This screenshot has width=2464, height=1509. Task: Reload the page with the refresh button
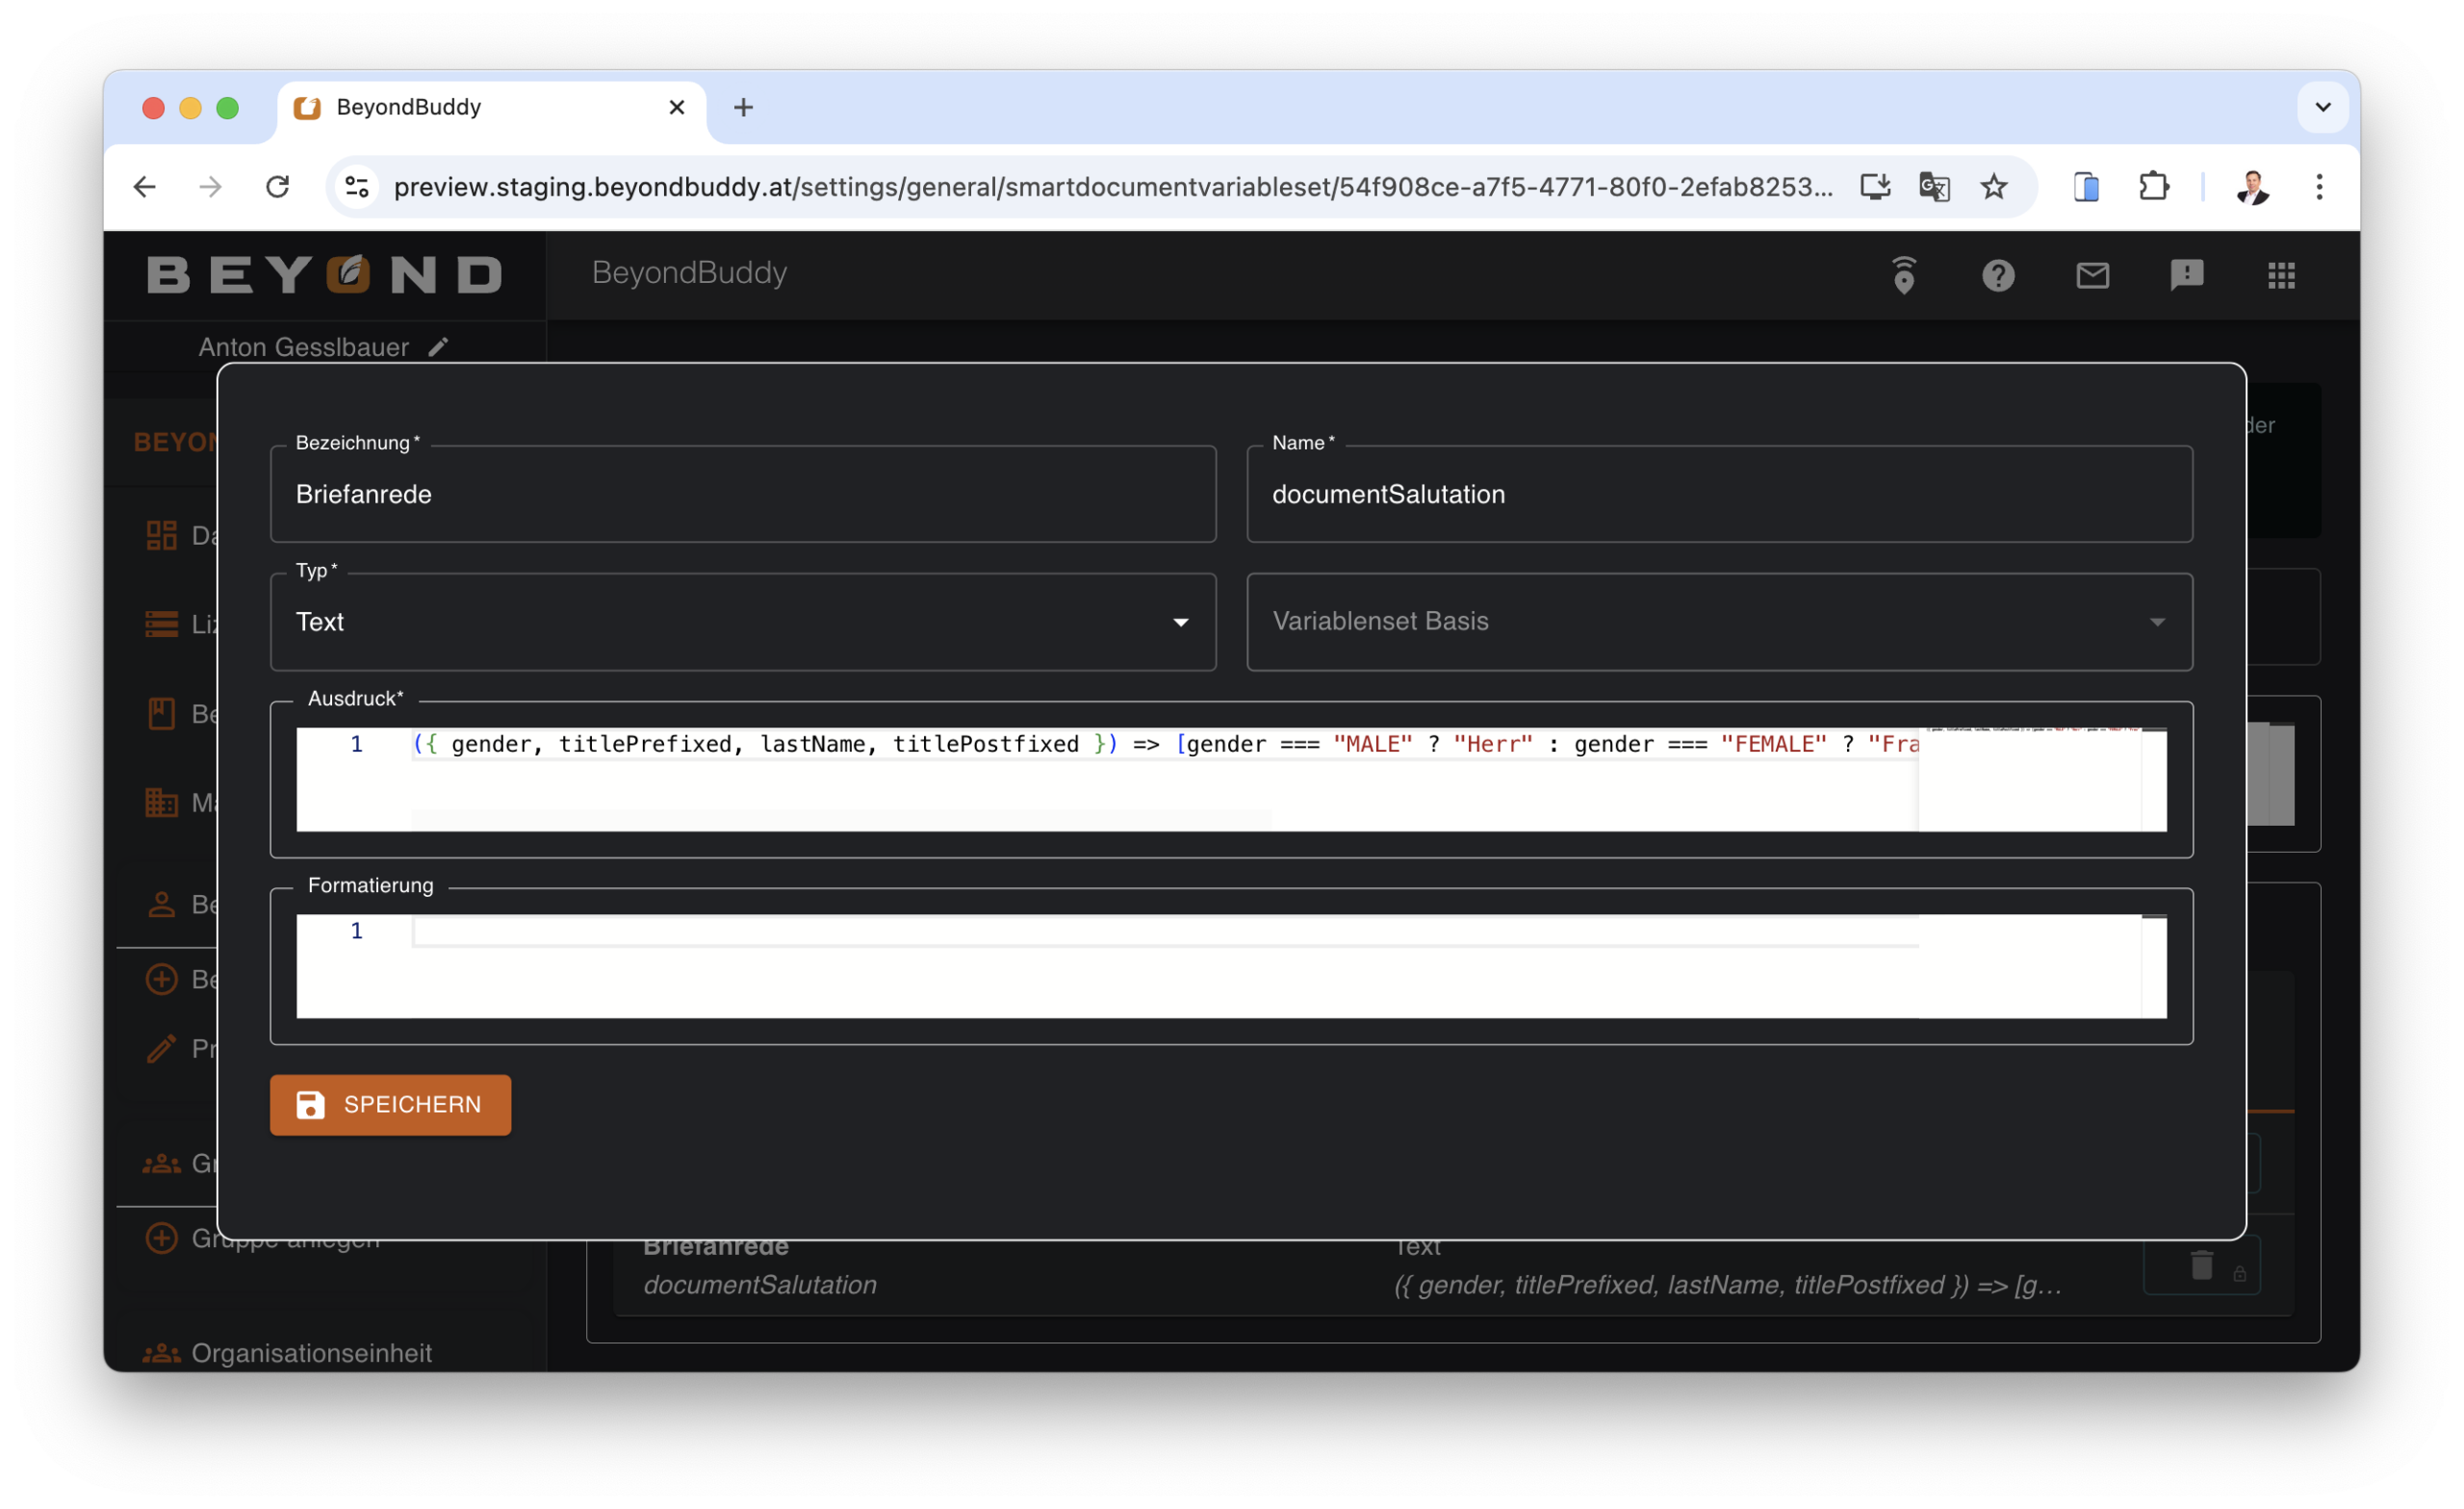click(277, 187)
